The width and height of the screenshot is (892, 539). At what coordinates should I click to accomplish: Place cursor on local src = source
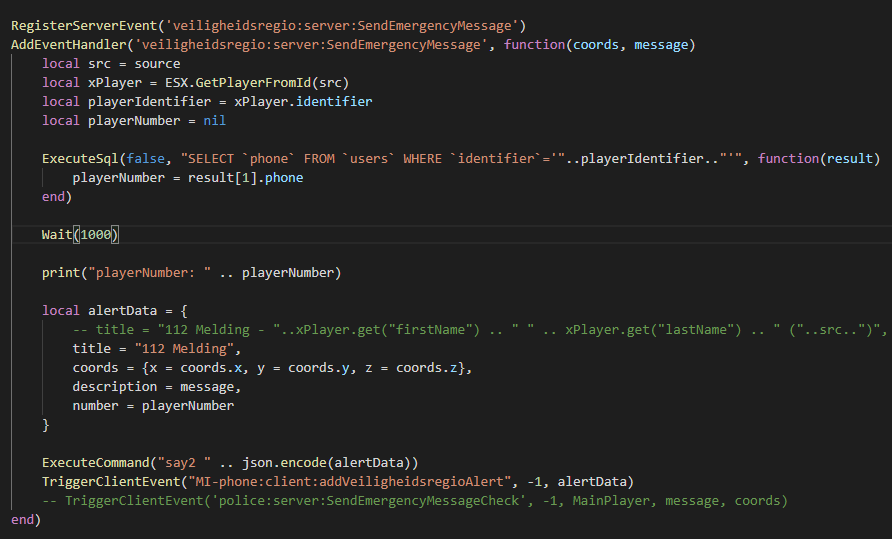coord(111,63)
